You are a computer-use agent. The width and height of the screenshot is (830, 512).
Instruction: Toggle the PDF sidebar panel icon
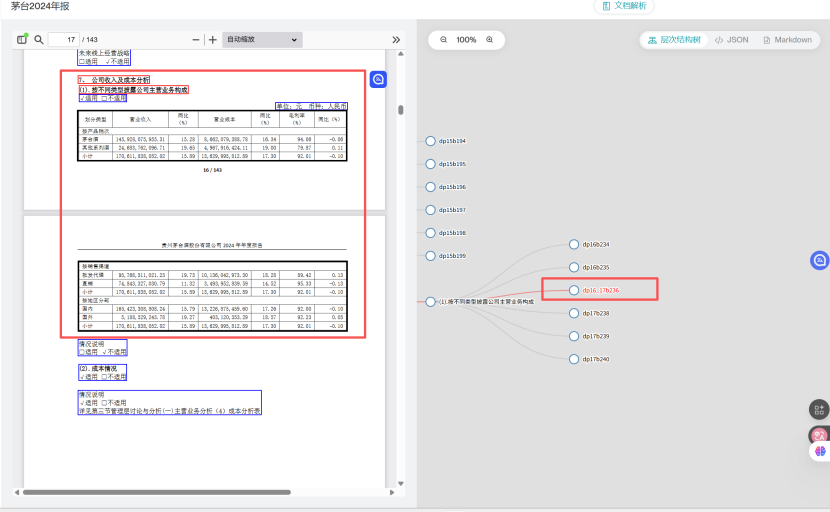(x=21, y=39)
